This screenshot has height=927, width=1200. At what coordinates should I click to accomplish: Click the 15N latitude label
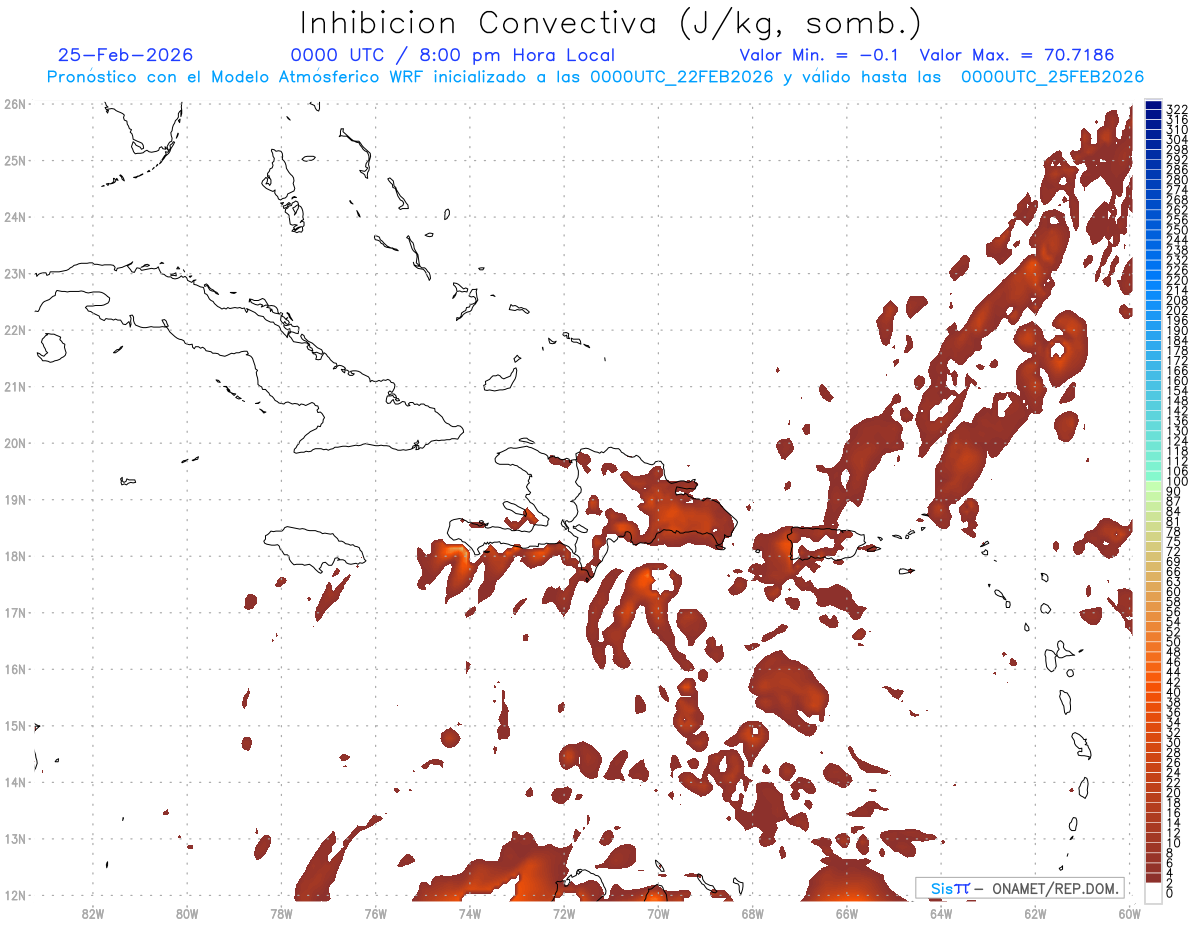click(x=15, y=726)
